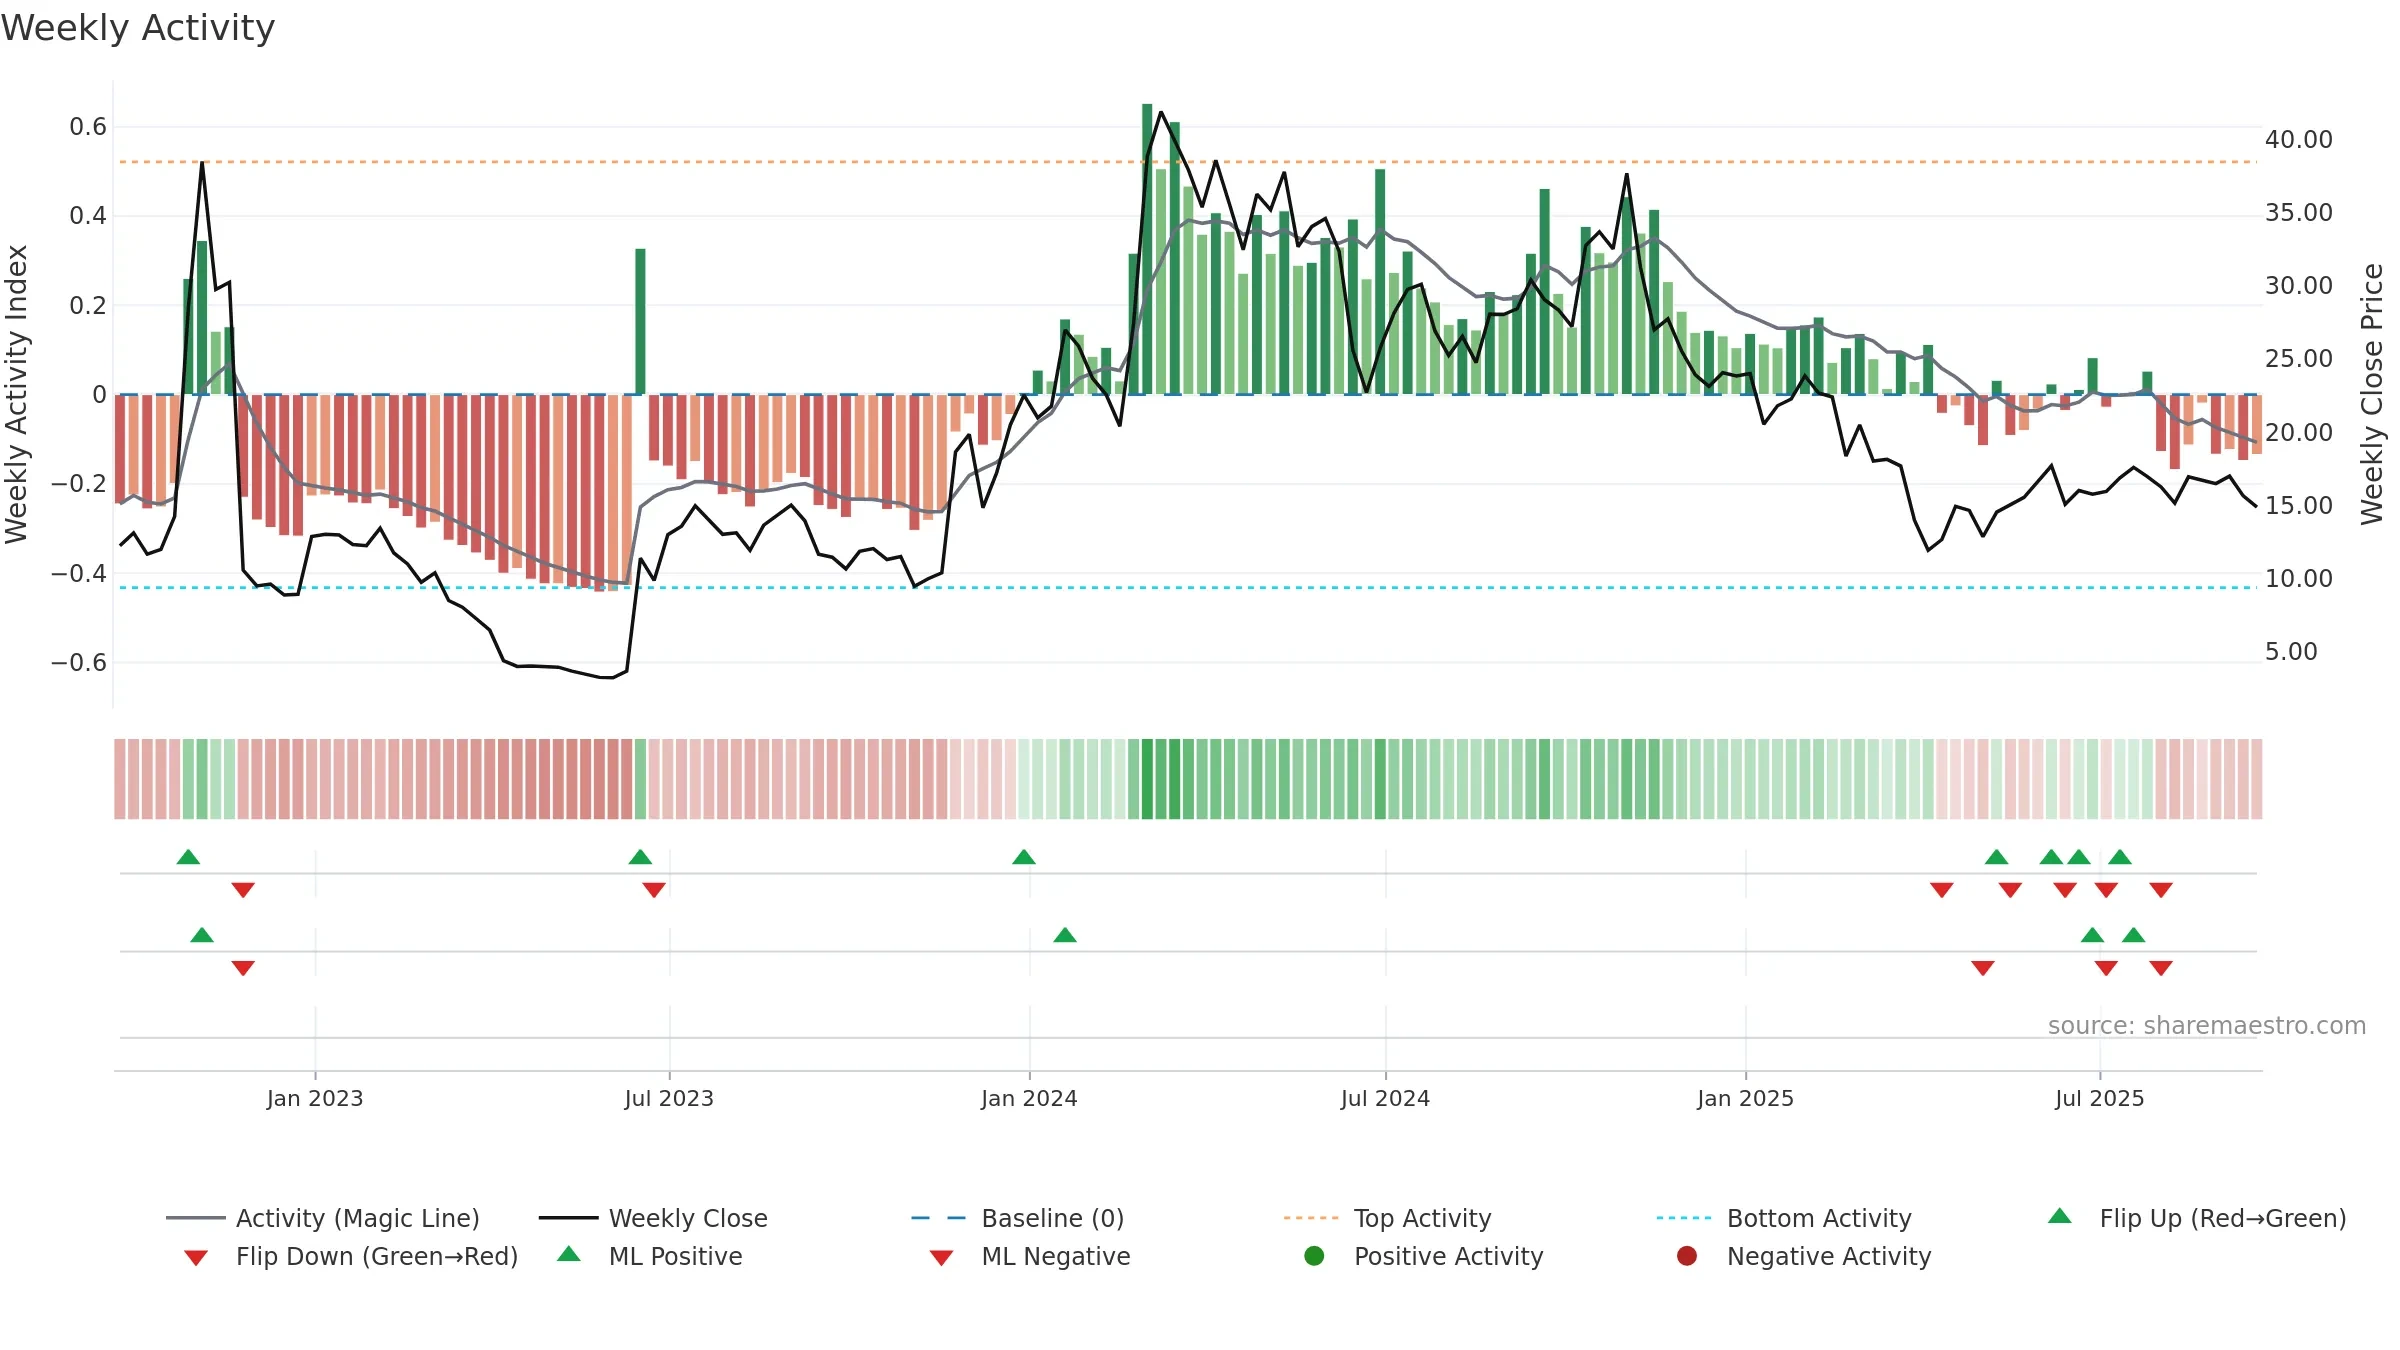Toggle the ML Negative legend entry
Screen dimensions: 2400x1350
[x=1030, y=1256]
